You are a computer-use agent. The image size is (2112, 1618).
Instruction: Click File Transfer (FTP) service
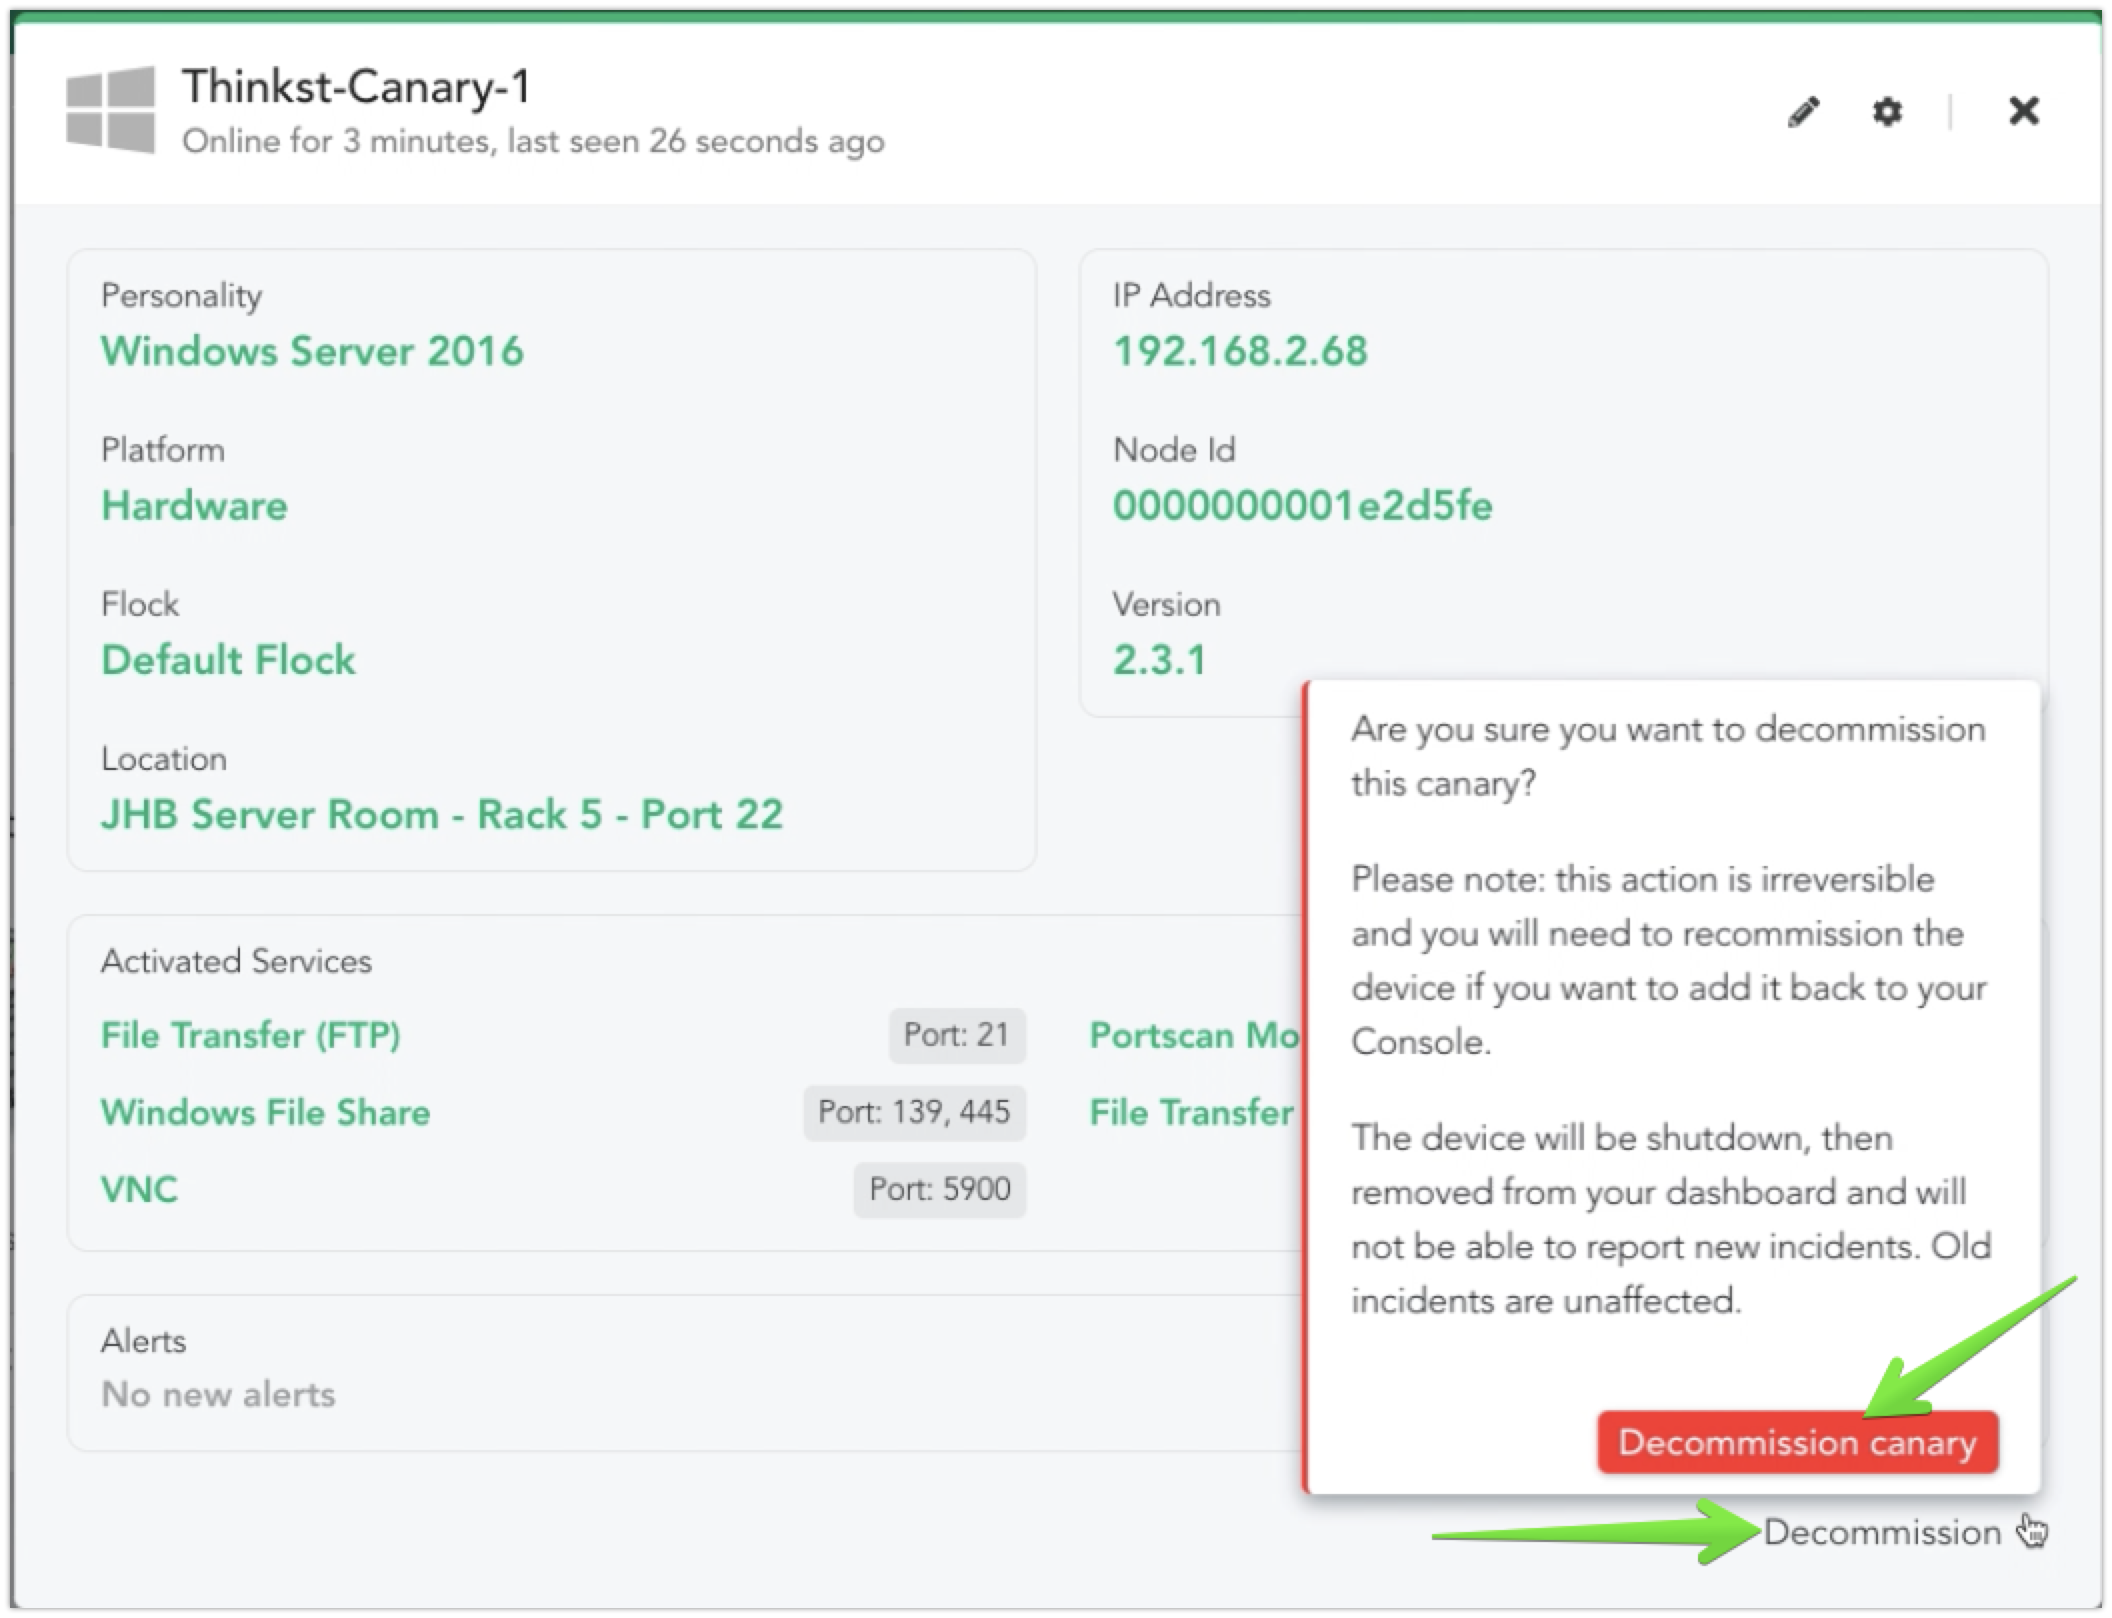pyautogui.click(x=251, y=1035)
